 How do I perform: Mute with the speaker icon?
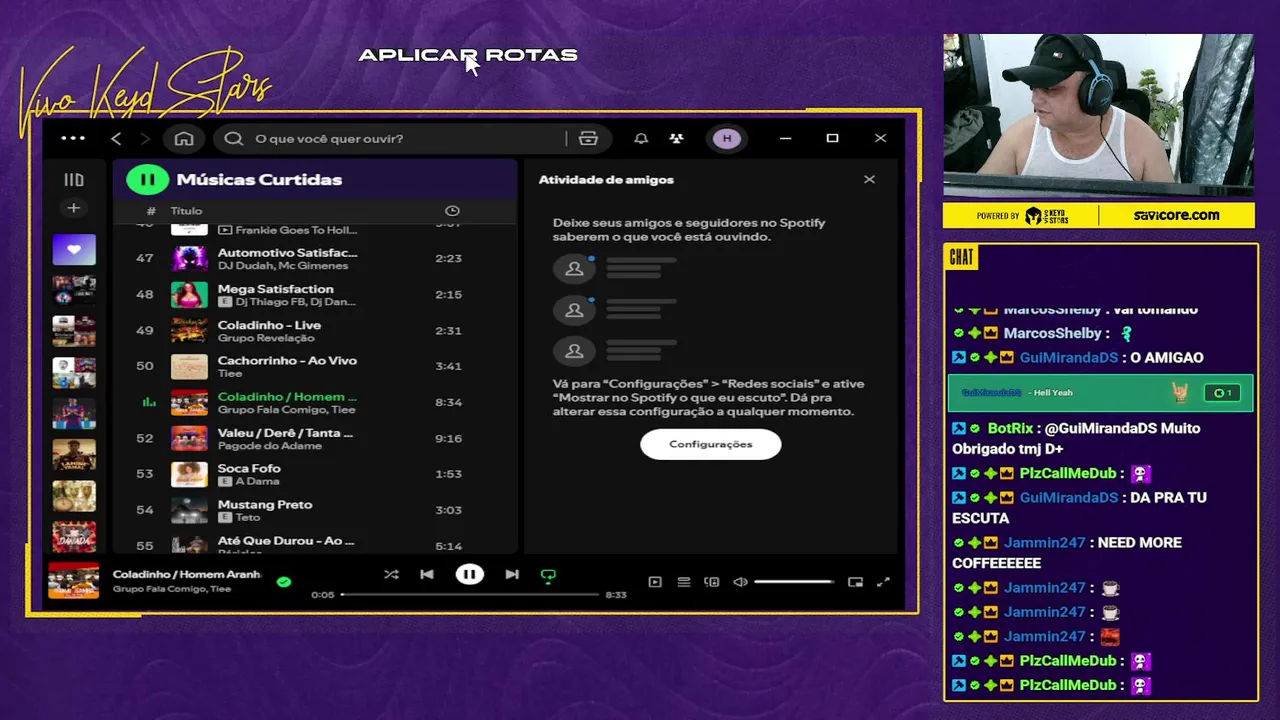pyautogui.click(x=740, y=582)
